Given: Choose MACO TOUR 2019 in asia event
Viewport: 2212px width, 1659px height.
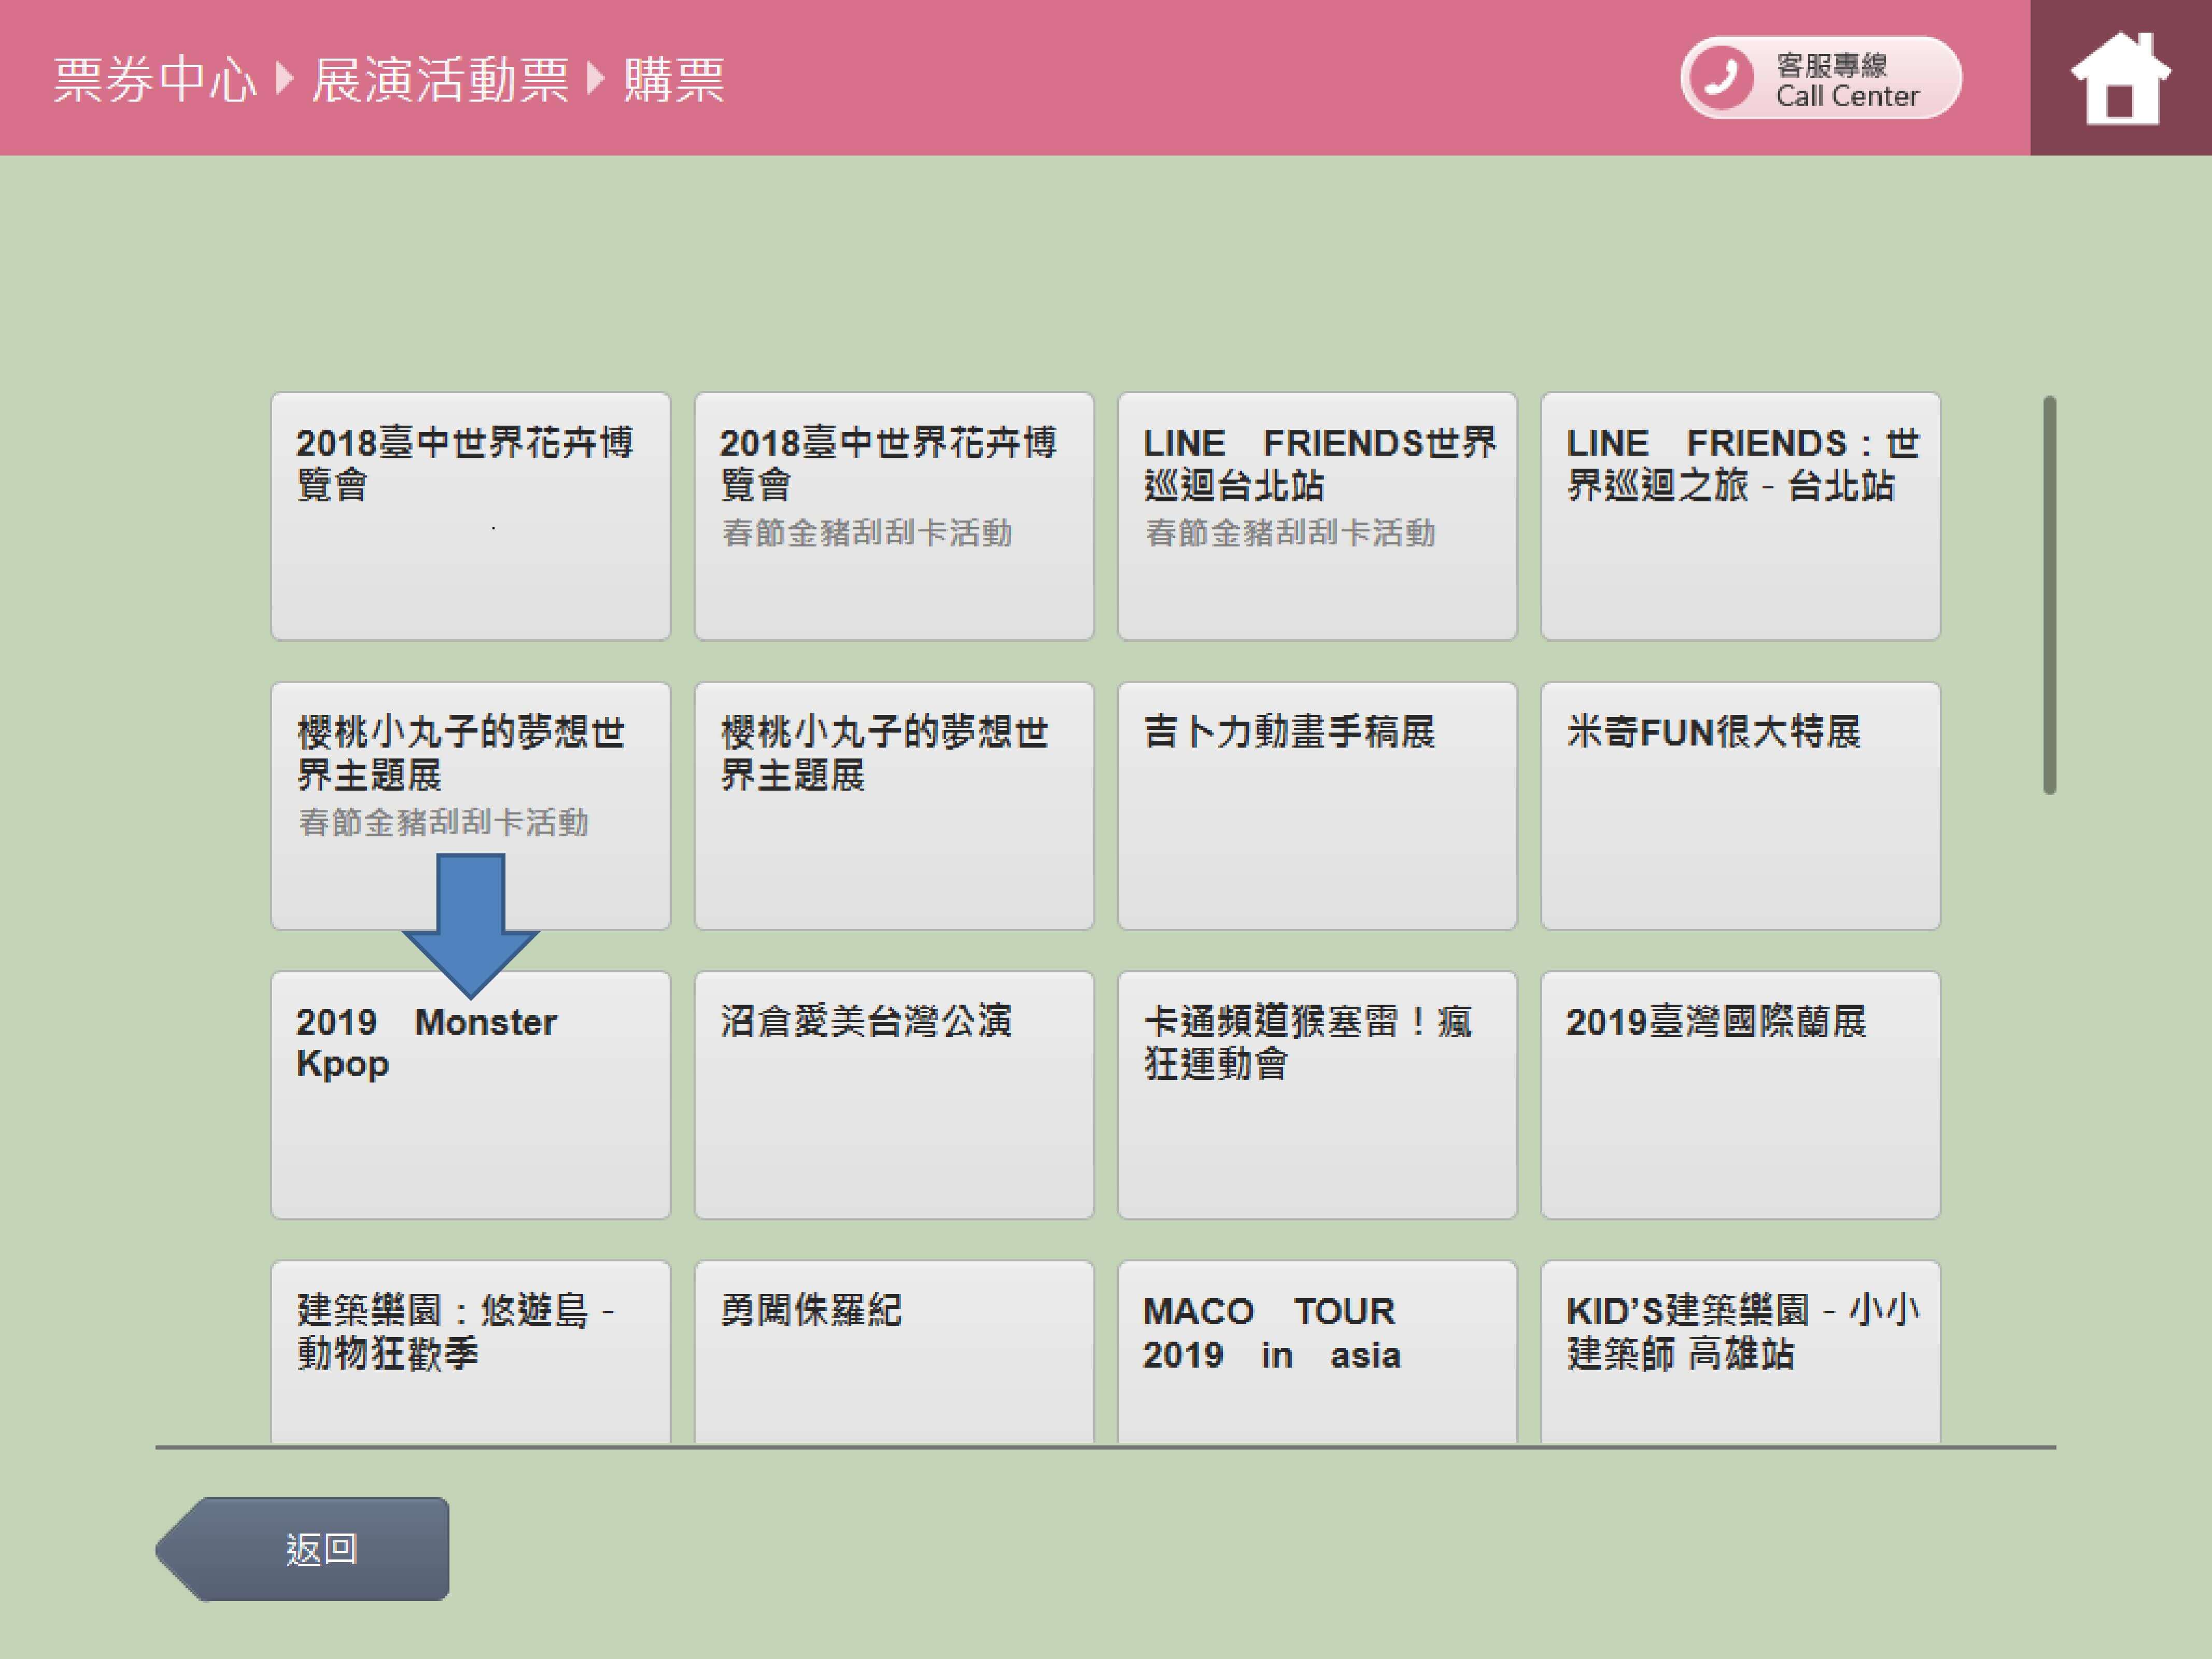Looking at the screenshot, I should [1317, 1351].
